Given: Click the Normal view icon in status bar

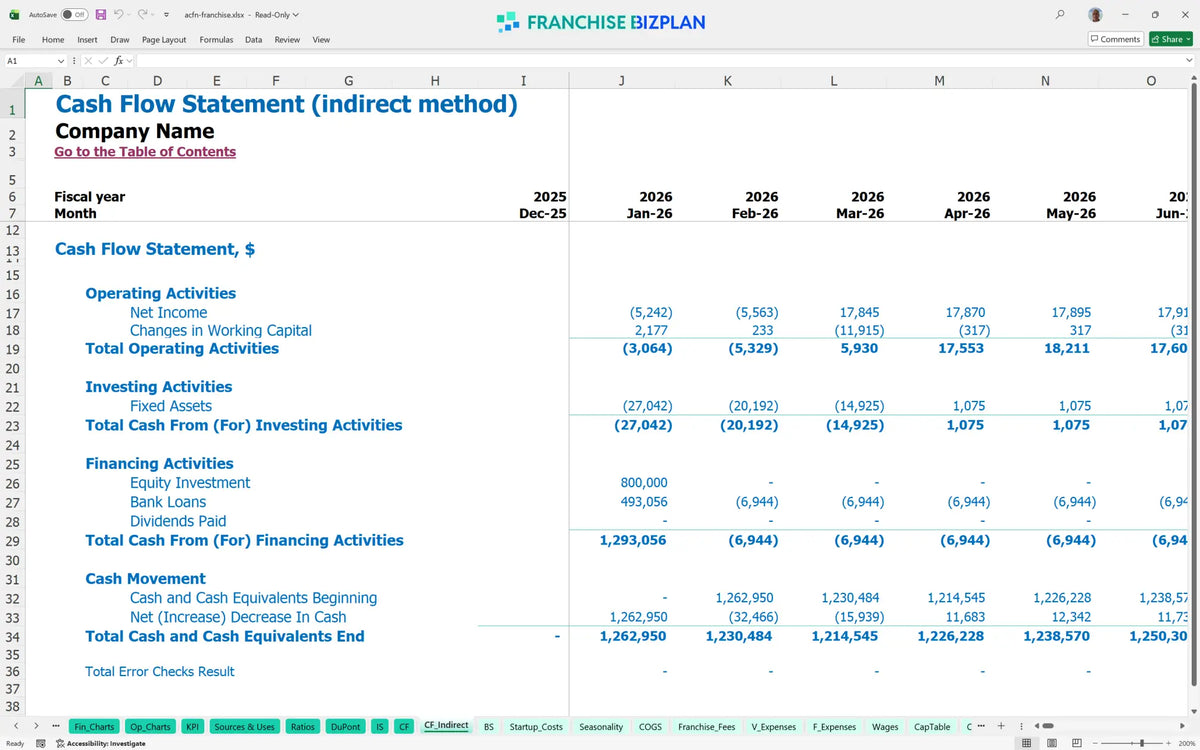Looking at the screenshot, I should [x=1026, y=743].
